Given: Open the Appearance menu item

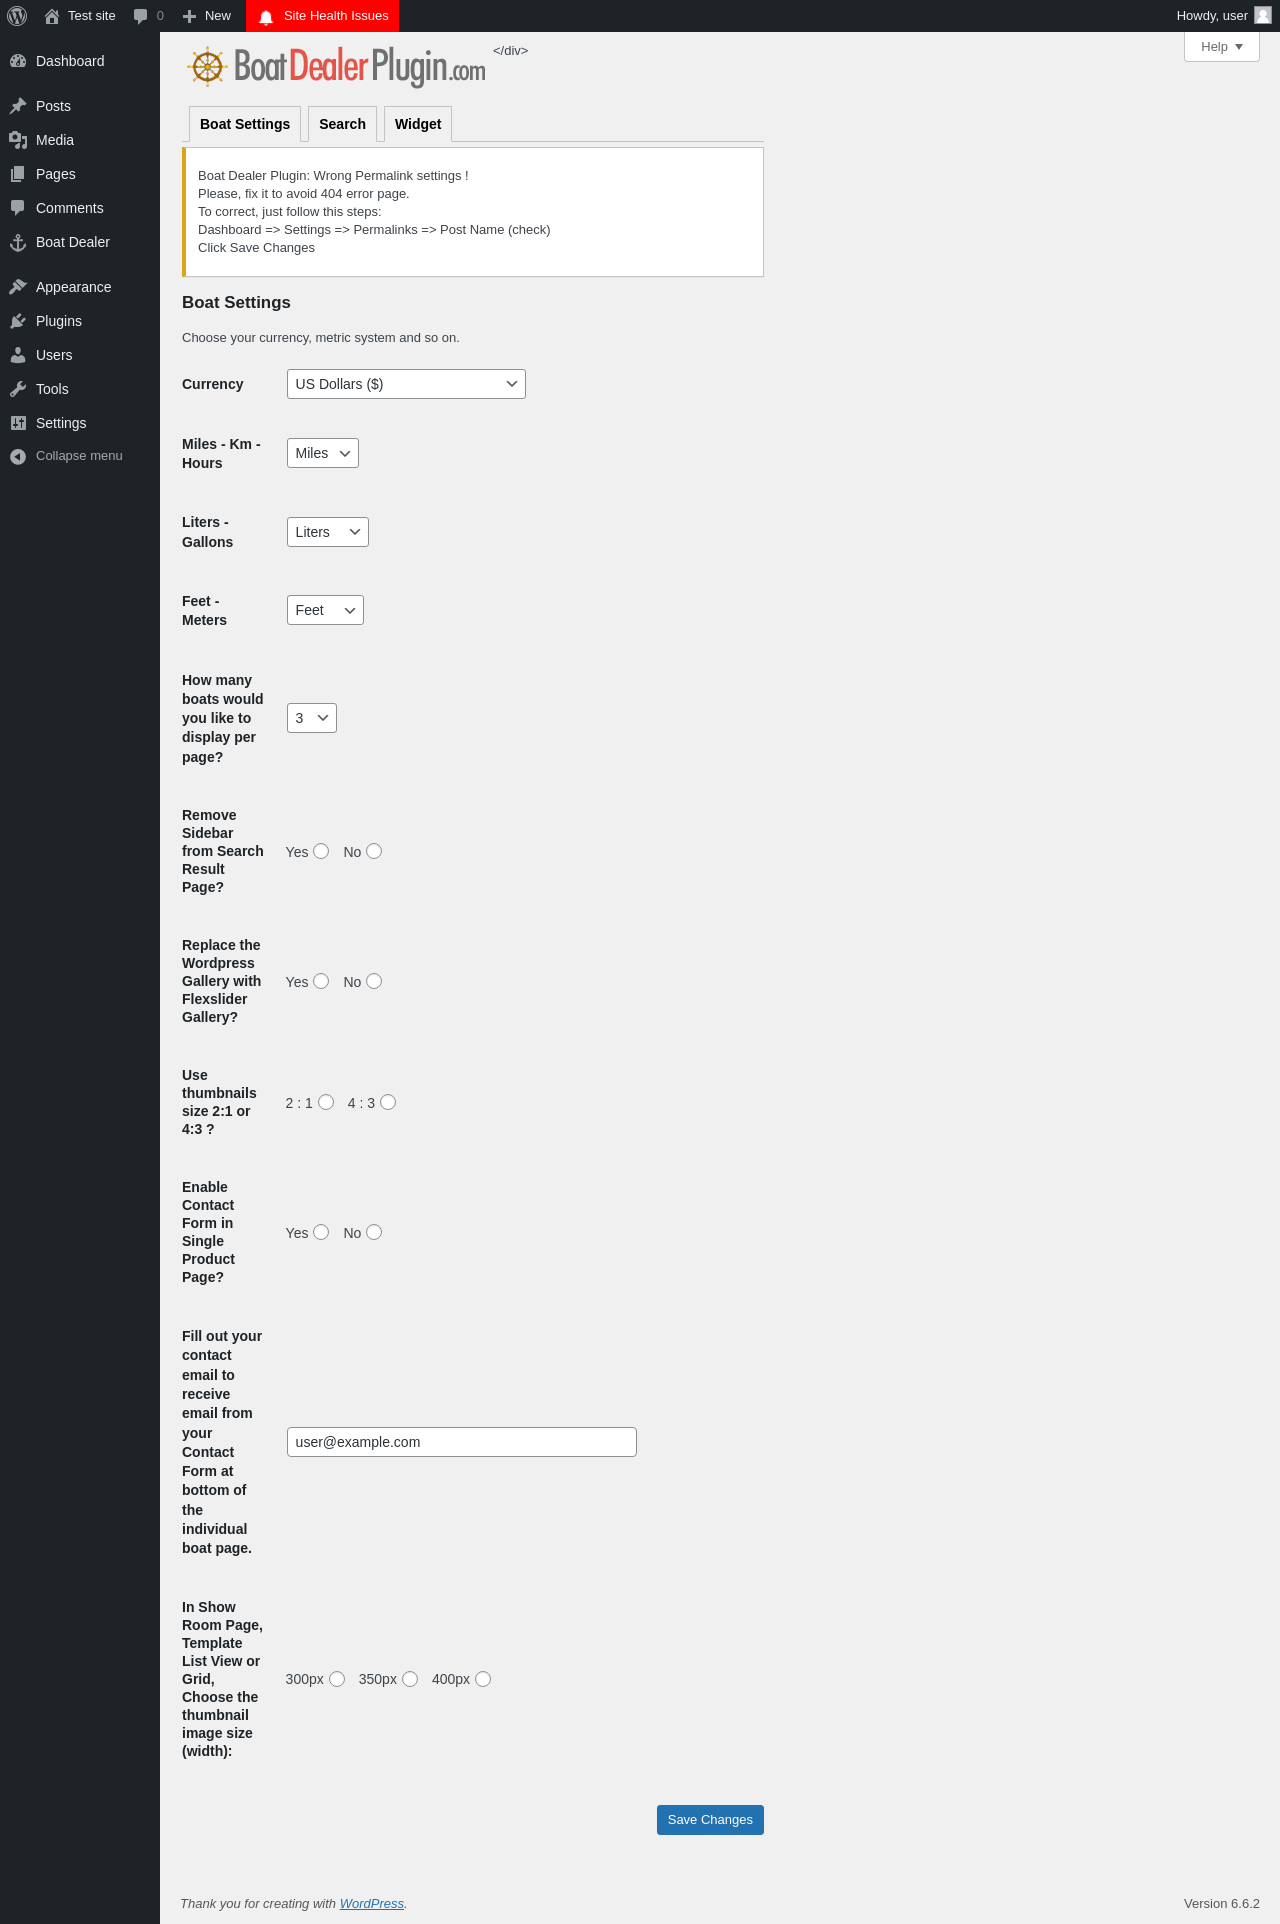Looking at the screenshot, I should coord(80,287).
